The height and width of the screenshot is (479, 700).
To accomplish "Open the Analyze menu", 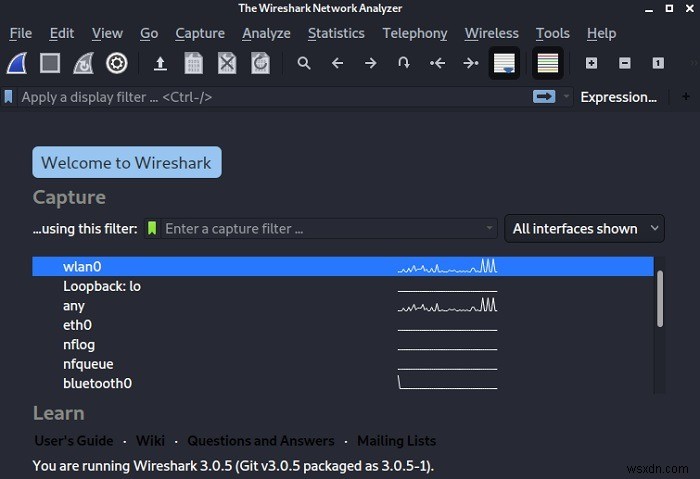I will point(266,33).
